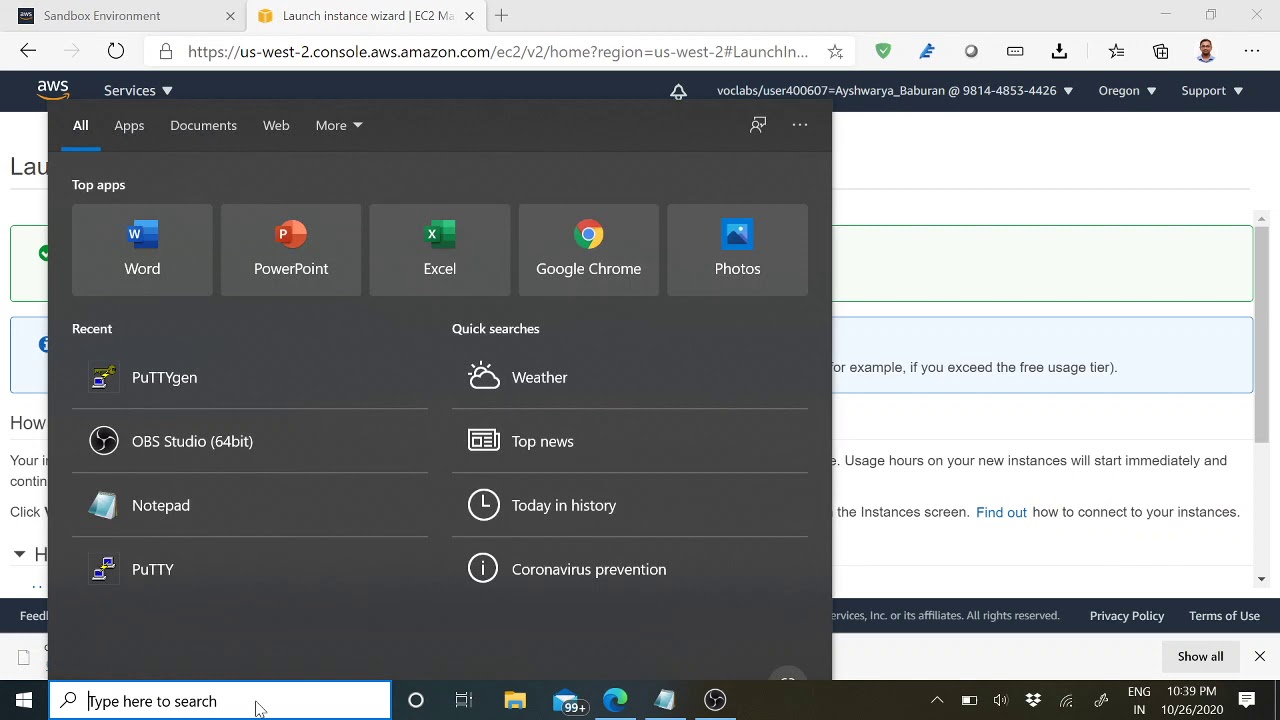The width and height of the screenshot is (1280, 720).
Task: Click the AWS logo home link
Action: tap(53, 90)
